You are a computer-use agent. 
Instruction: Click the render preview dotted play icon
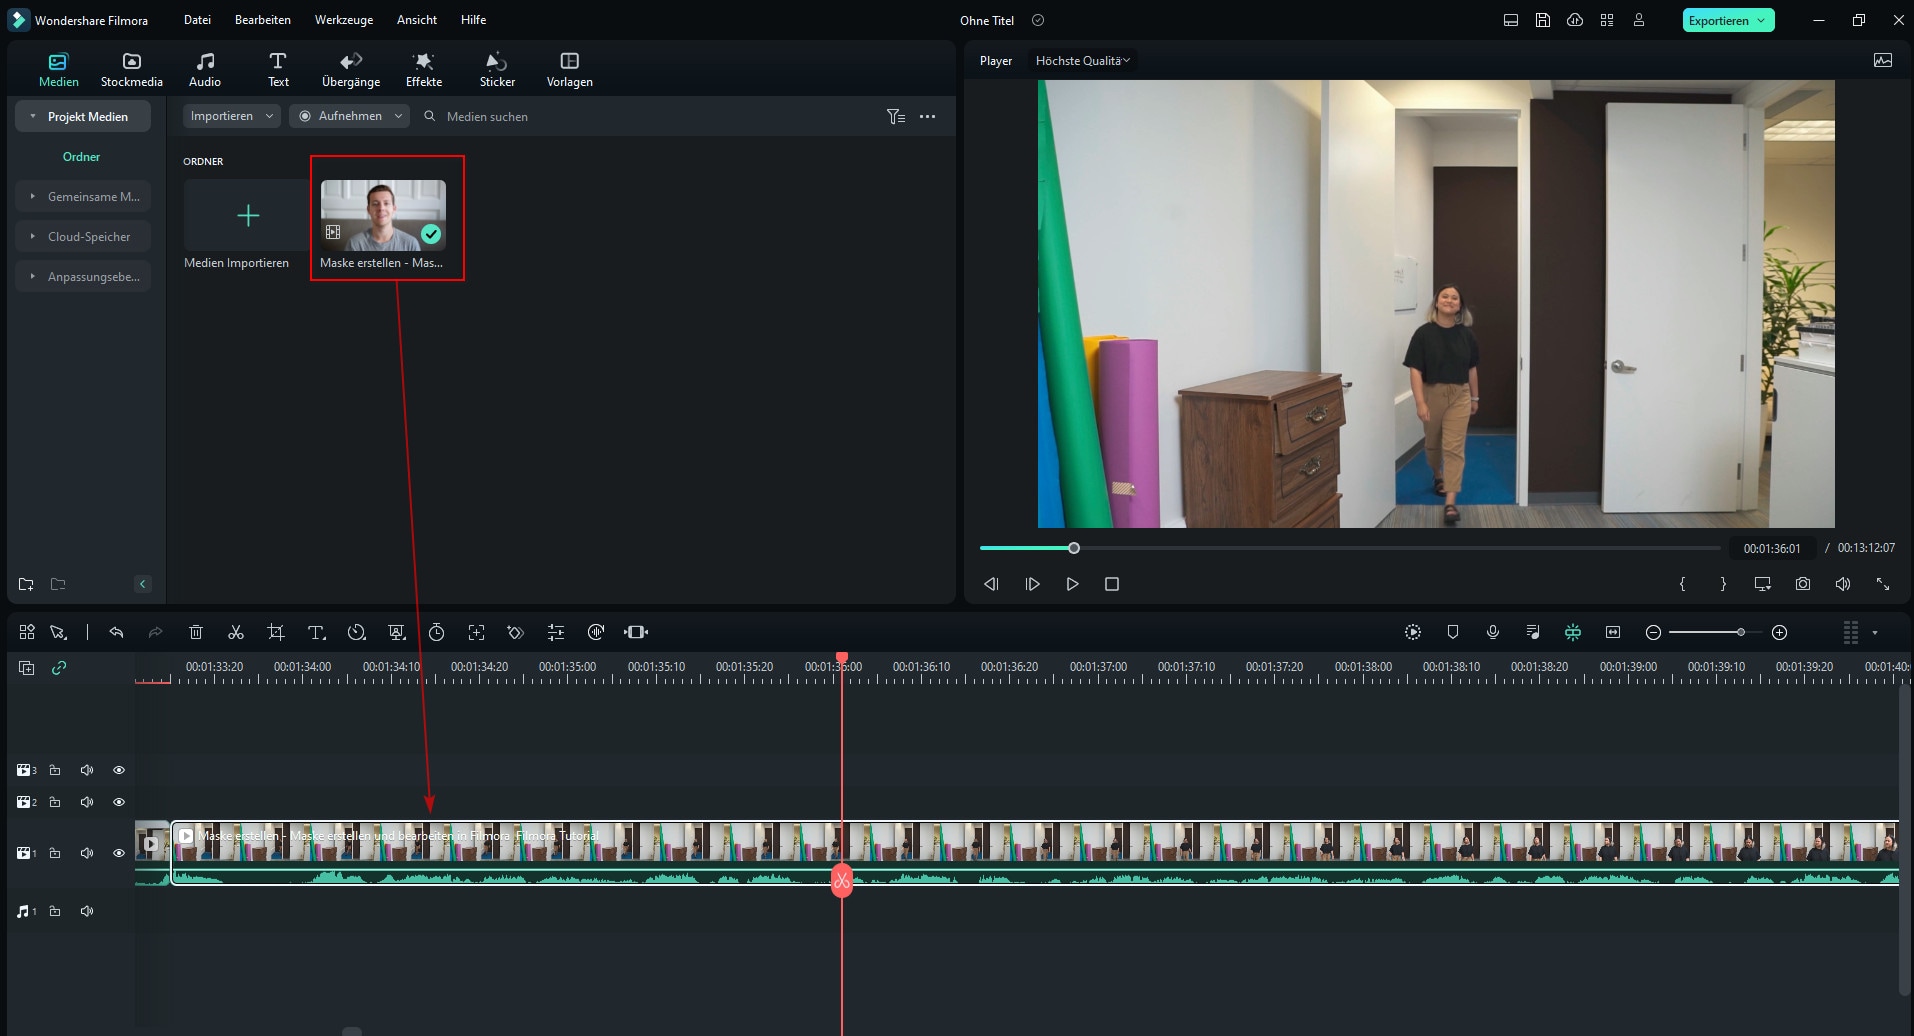coord(1413,632)
